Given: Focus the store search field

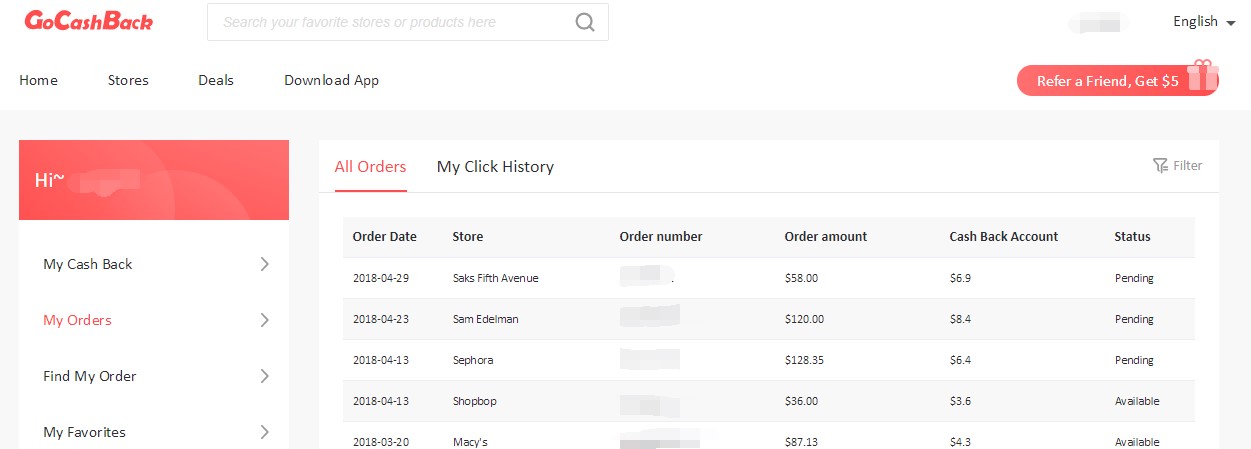Looking at the screenshot, I should pos(408,22).
